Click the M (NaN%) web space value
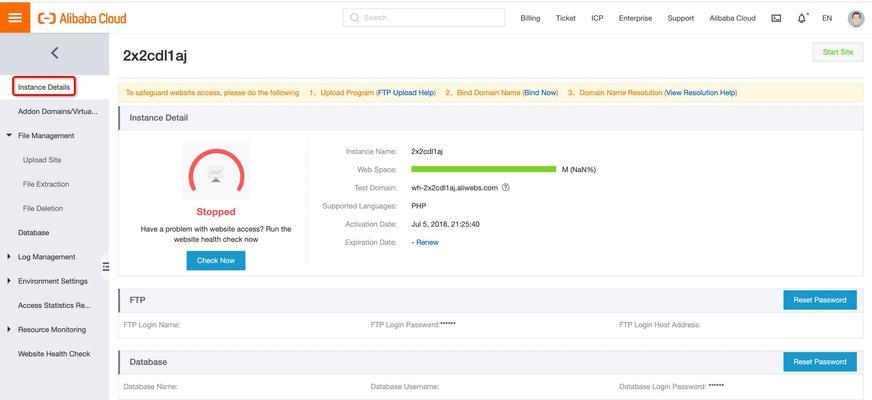872x400 pixels. tap(578, 170)
